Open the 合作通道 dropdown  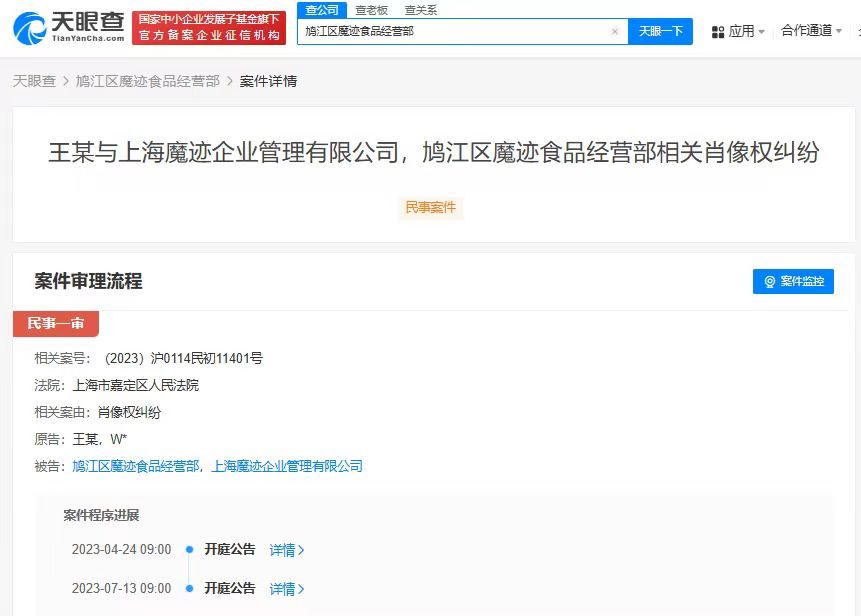[810, 31]
